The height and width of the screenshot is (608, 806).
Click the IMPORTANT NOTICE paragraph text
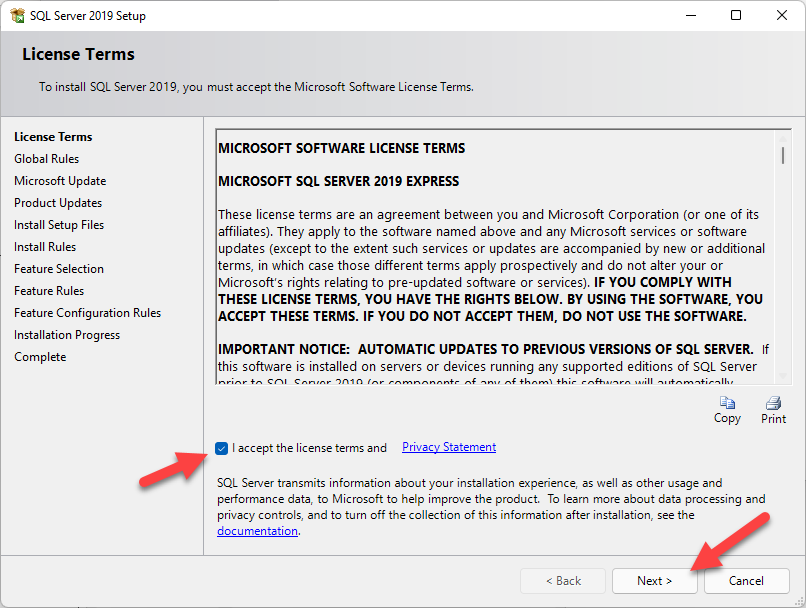(493, 365)
